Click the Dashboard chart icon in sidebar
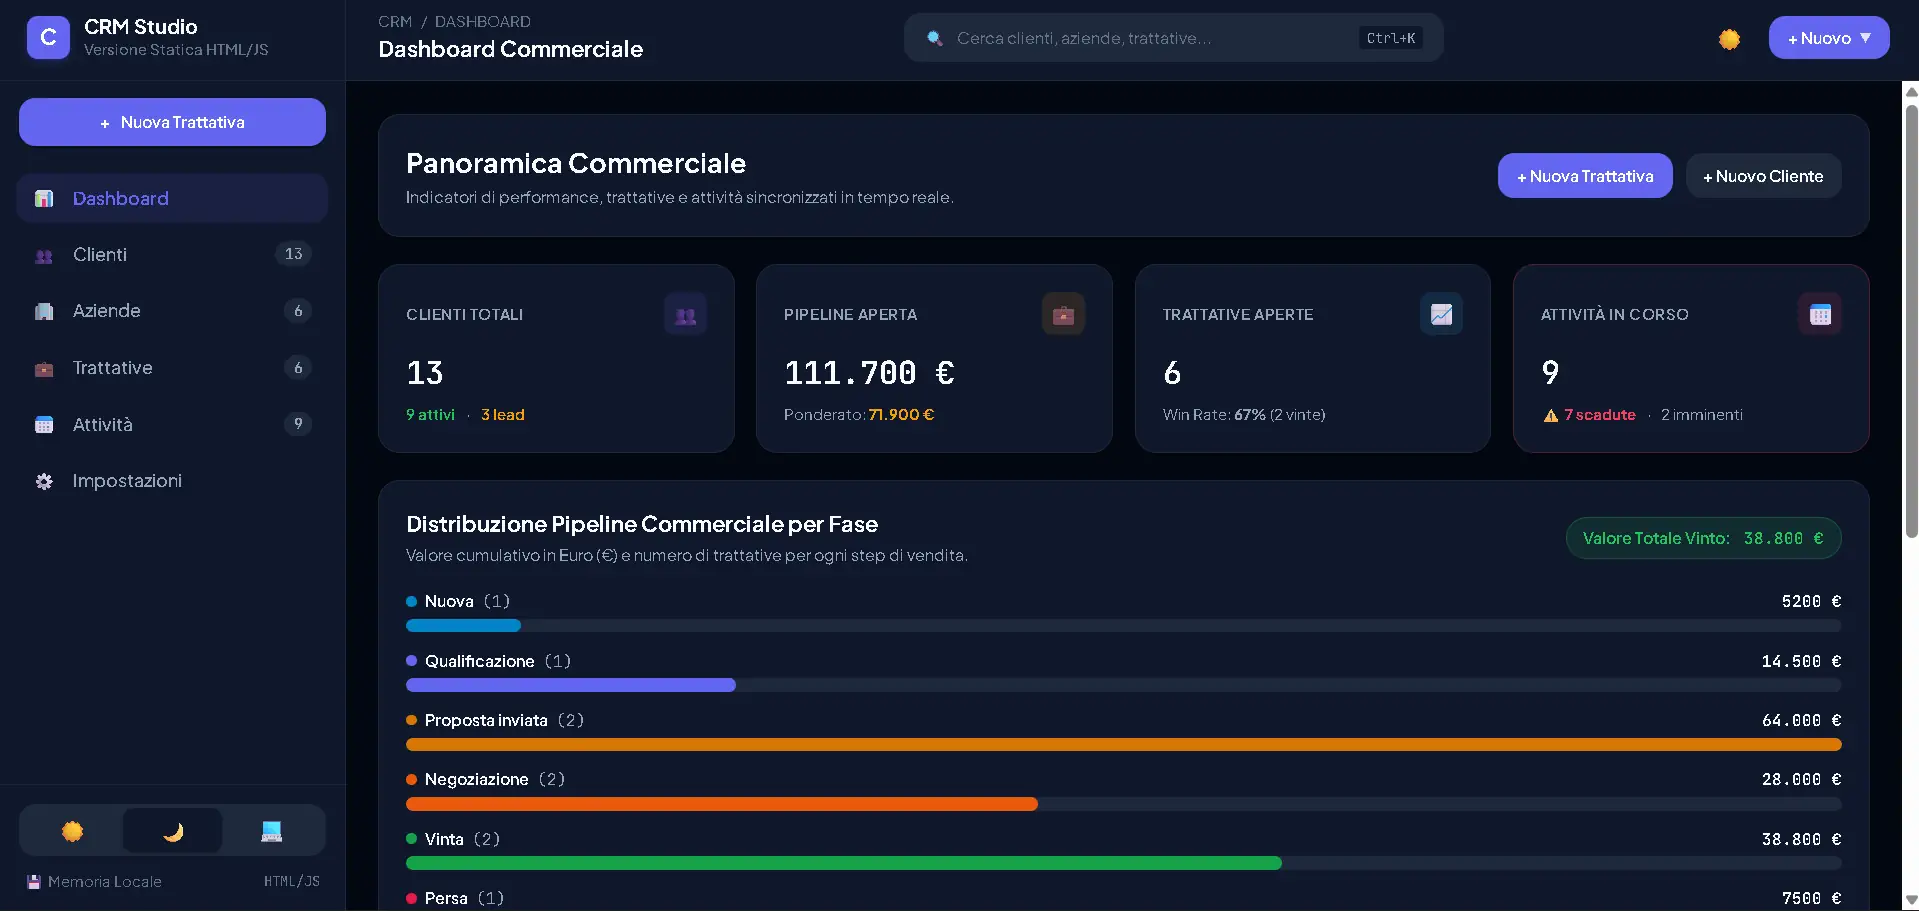This screenshot has width=1919, height=911. (x=44, y=199)
